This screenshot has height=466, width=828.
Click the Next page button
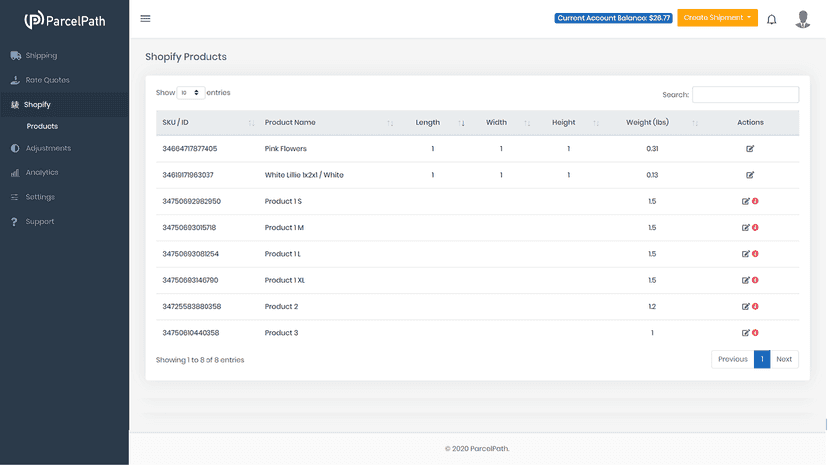coord(784,359)
